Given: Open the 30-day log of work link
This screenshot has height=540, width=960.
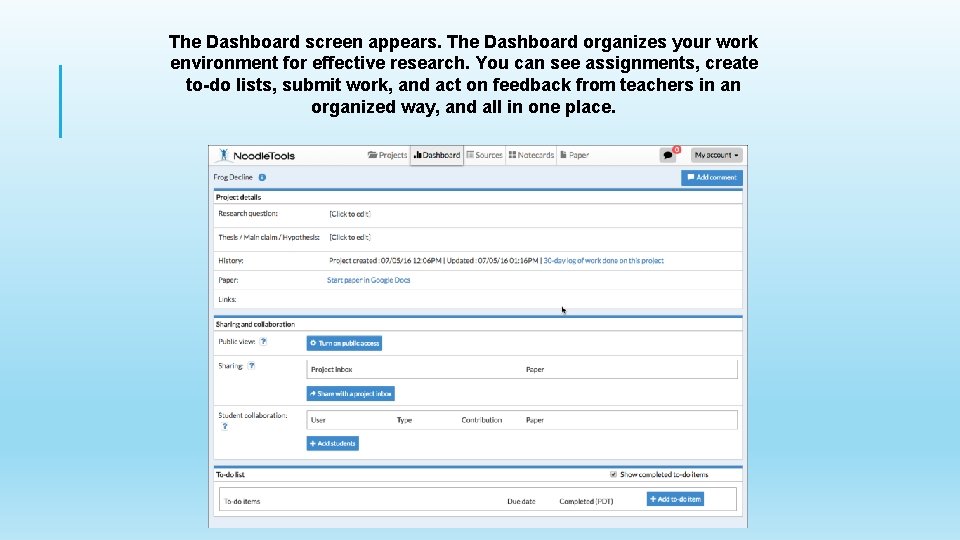Looking at the screenshot, I should 604,261.
